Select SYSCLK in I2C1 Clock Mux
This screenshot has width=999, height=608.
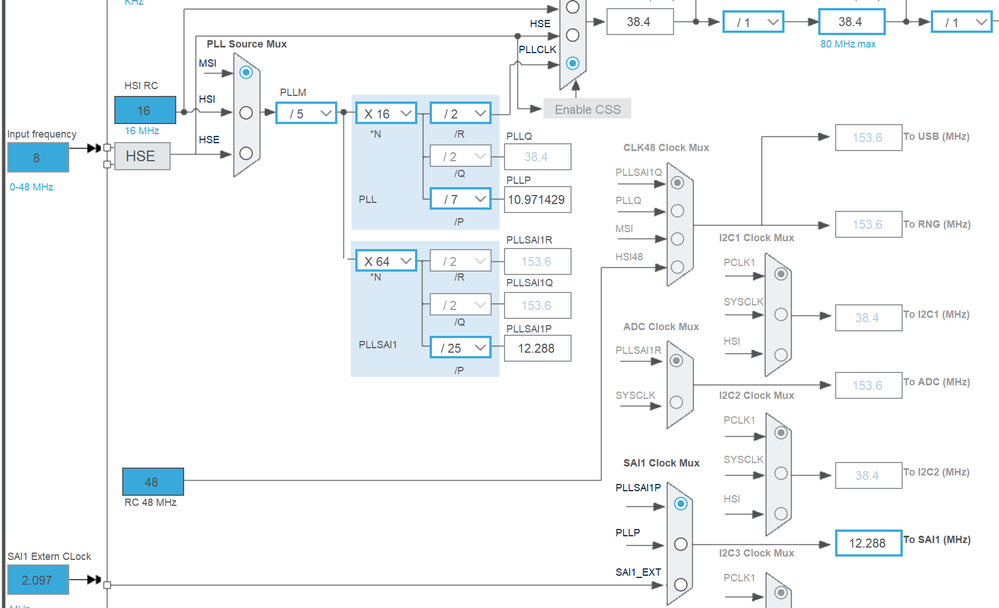(780, 315)
